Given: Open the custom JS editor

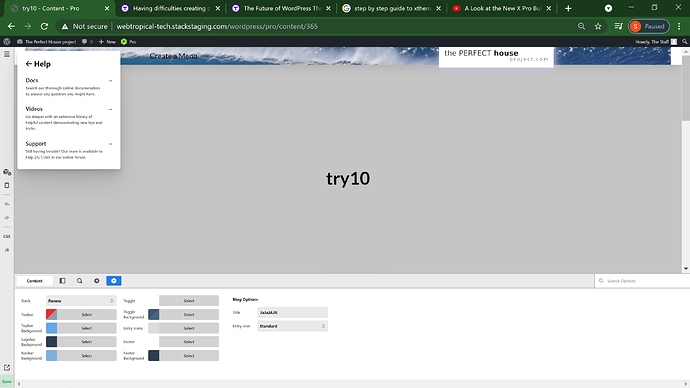Looking at the screenshot, I should tap(7, 250).
